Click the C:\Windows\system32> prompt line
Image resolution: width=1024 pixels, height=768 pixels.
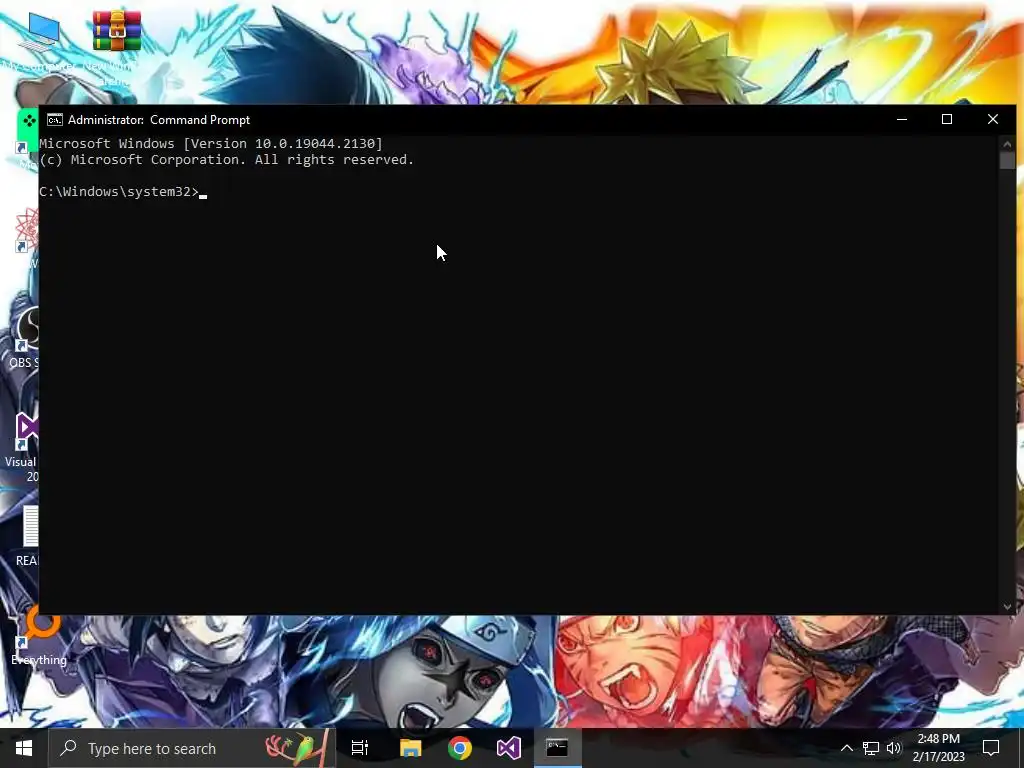(119, 192)
